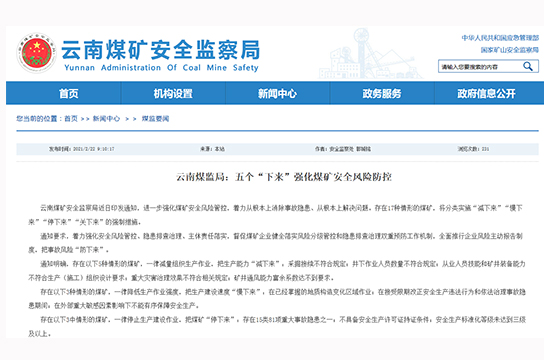Click the Yunnan Administration Of Coal Mine Safety text

point(161,68)
